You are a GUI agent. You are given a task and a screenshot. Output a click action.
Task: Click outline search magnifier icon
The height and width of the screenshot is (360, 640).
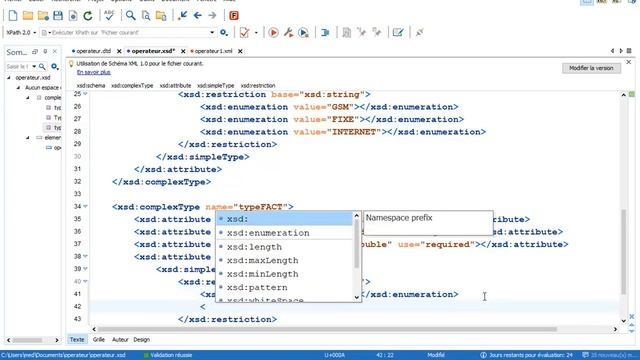42,67
